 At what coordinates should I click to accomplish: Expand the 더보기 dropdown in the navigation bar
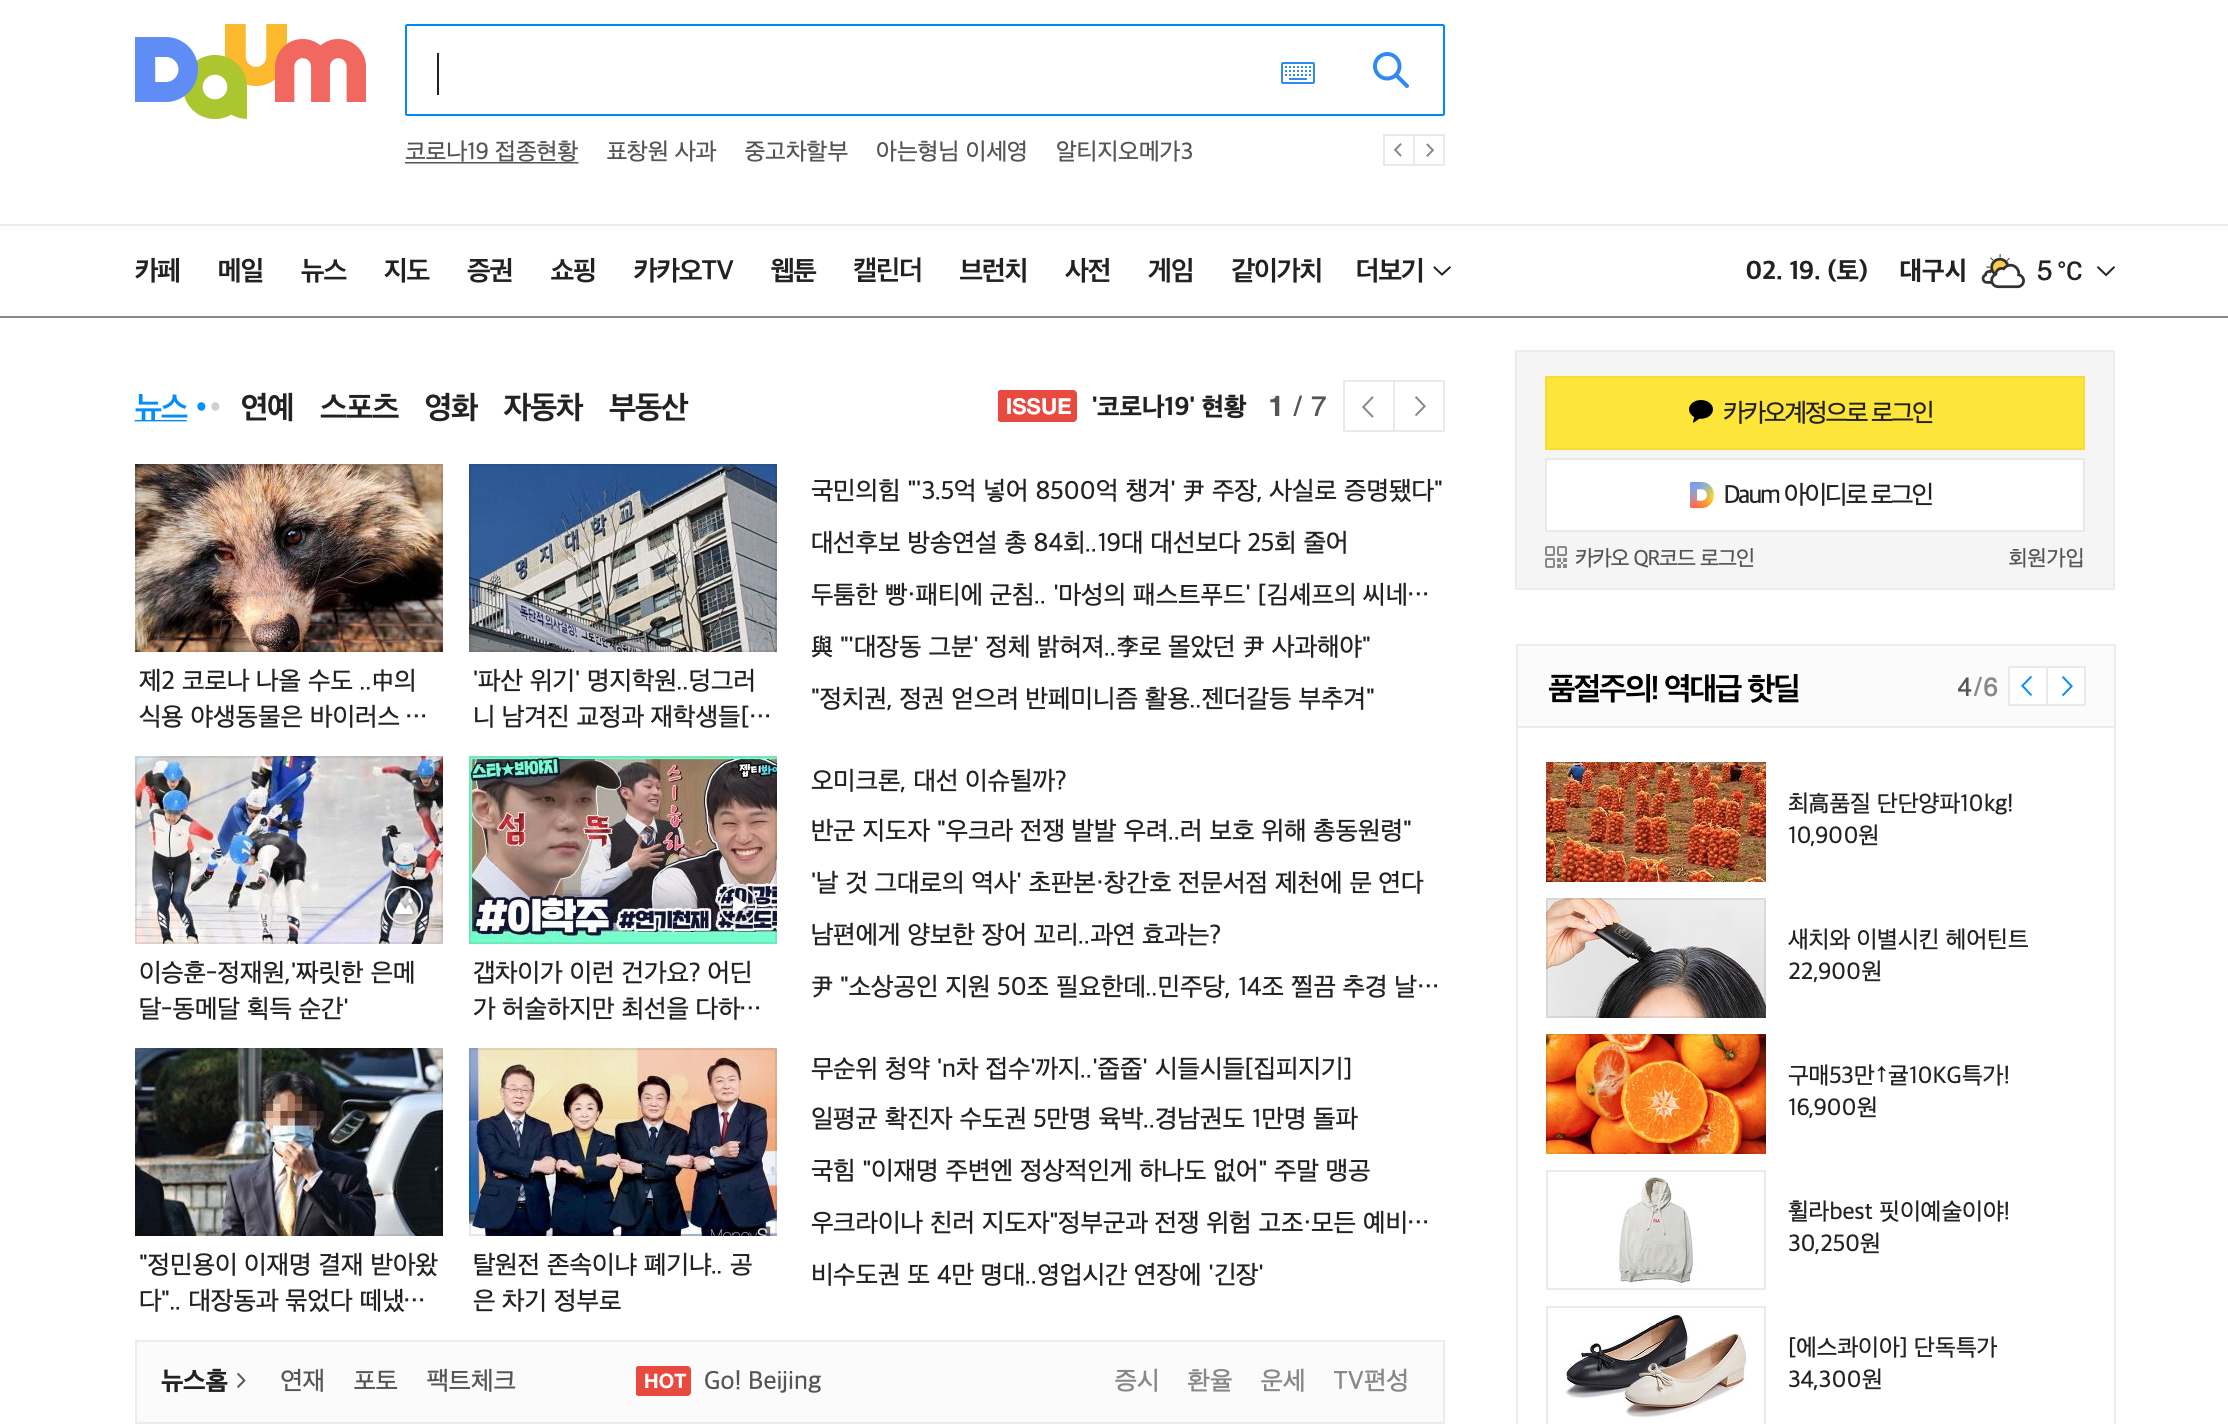coord(1400,270)
